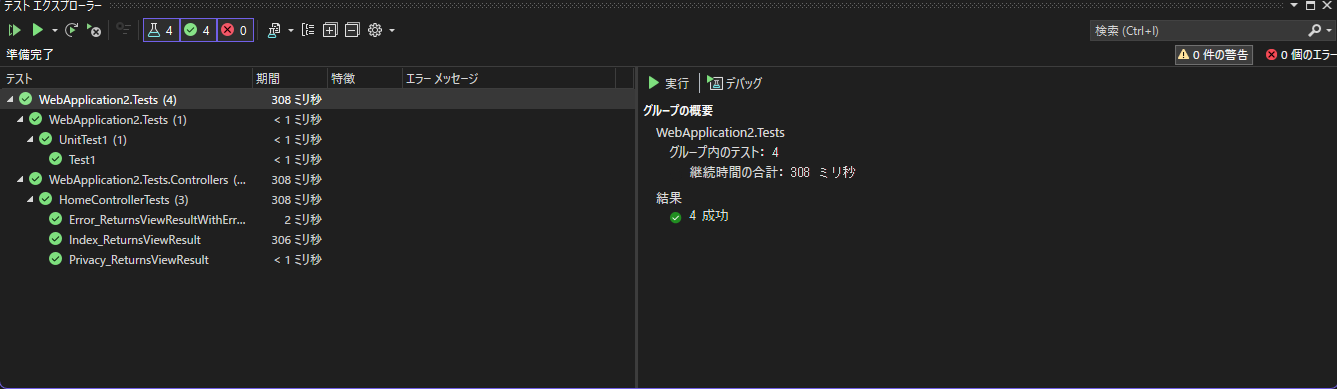Viewport: 1337px width, 389px height.
Task: Select the WebApplication2.Tests (4) root row
Action: [x=318, y=99]
